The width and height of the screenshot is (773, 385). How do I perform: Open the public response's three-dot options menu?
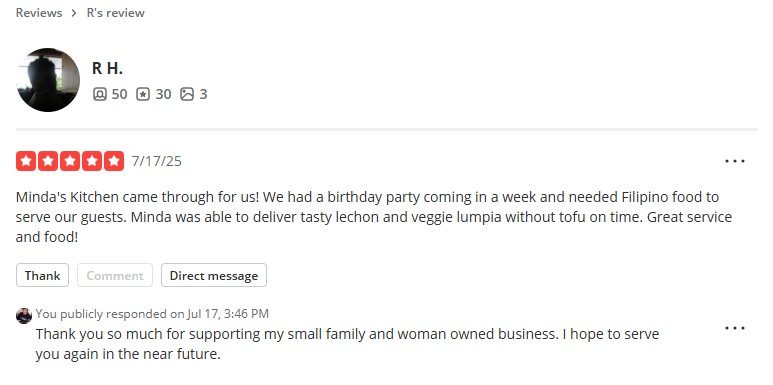tap(735, 328)
